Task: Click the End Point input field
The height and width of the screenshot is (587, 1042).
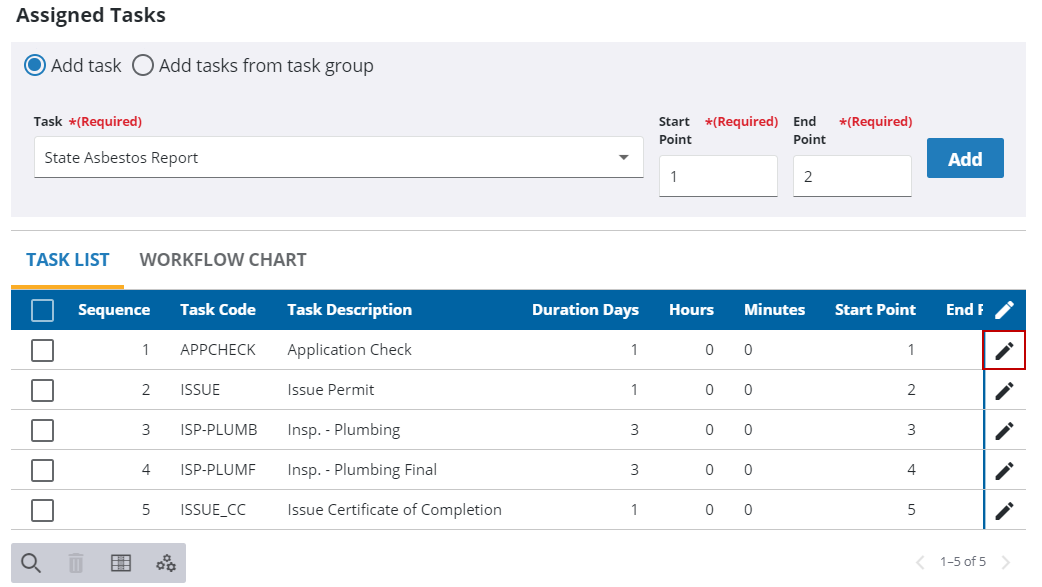Action: (x=852, y=176)
